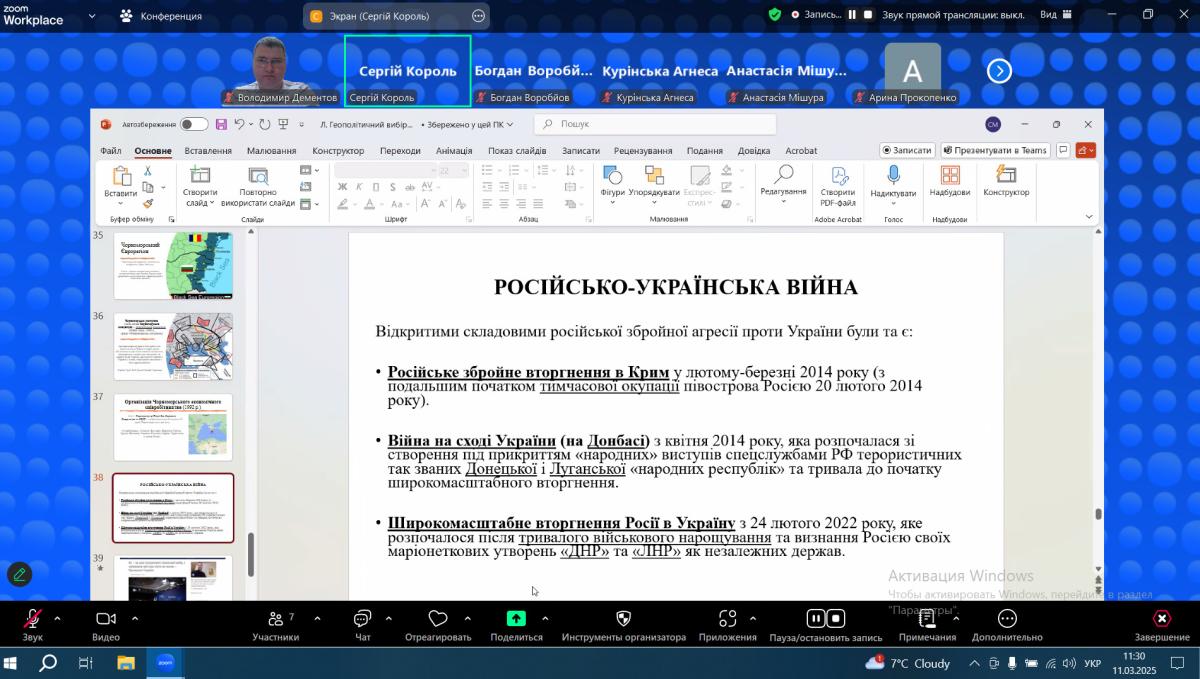Open the Present in Teams dropdown
Screen dimensions: 1200x679
(x=994, y=150)
